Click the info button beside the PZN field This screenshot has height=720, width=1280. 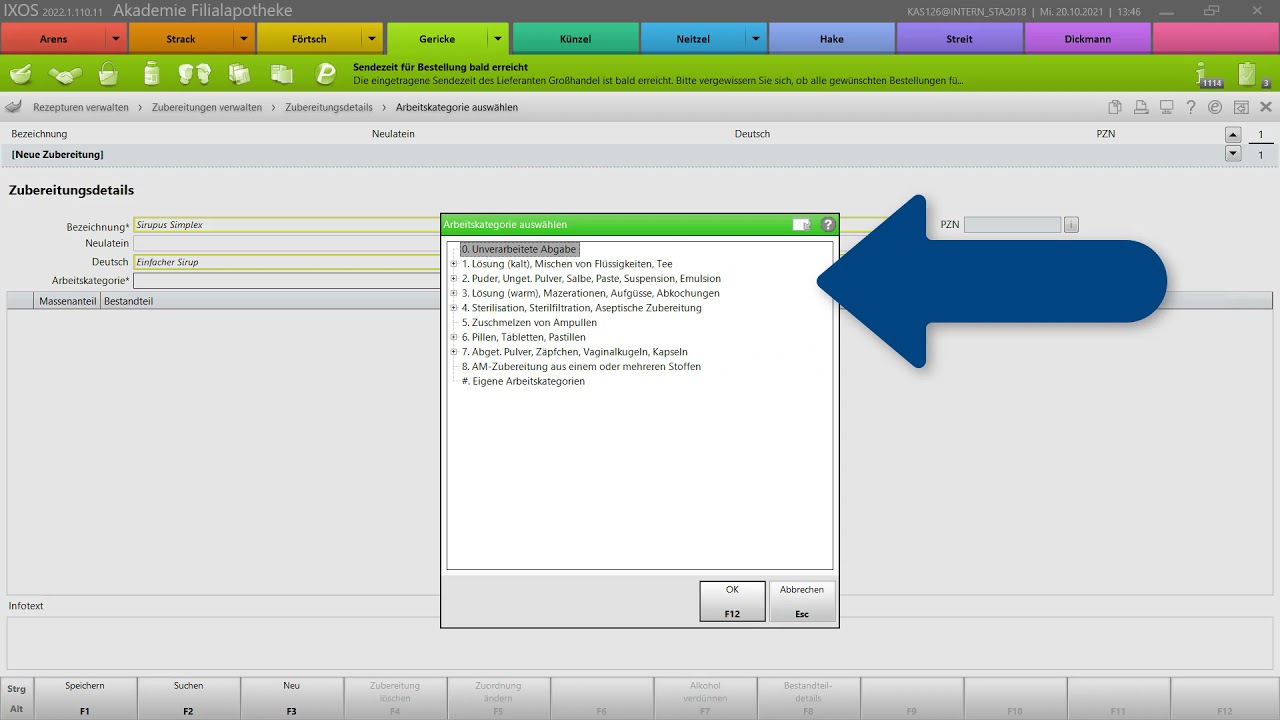[1071, 225]
